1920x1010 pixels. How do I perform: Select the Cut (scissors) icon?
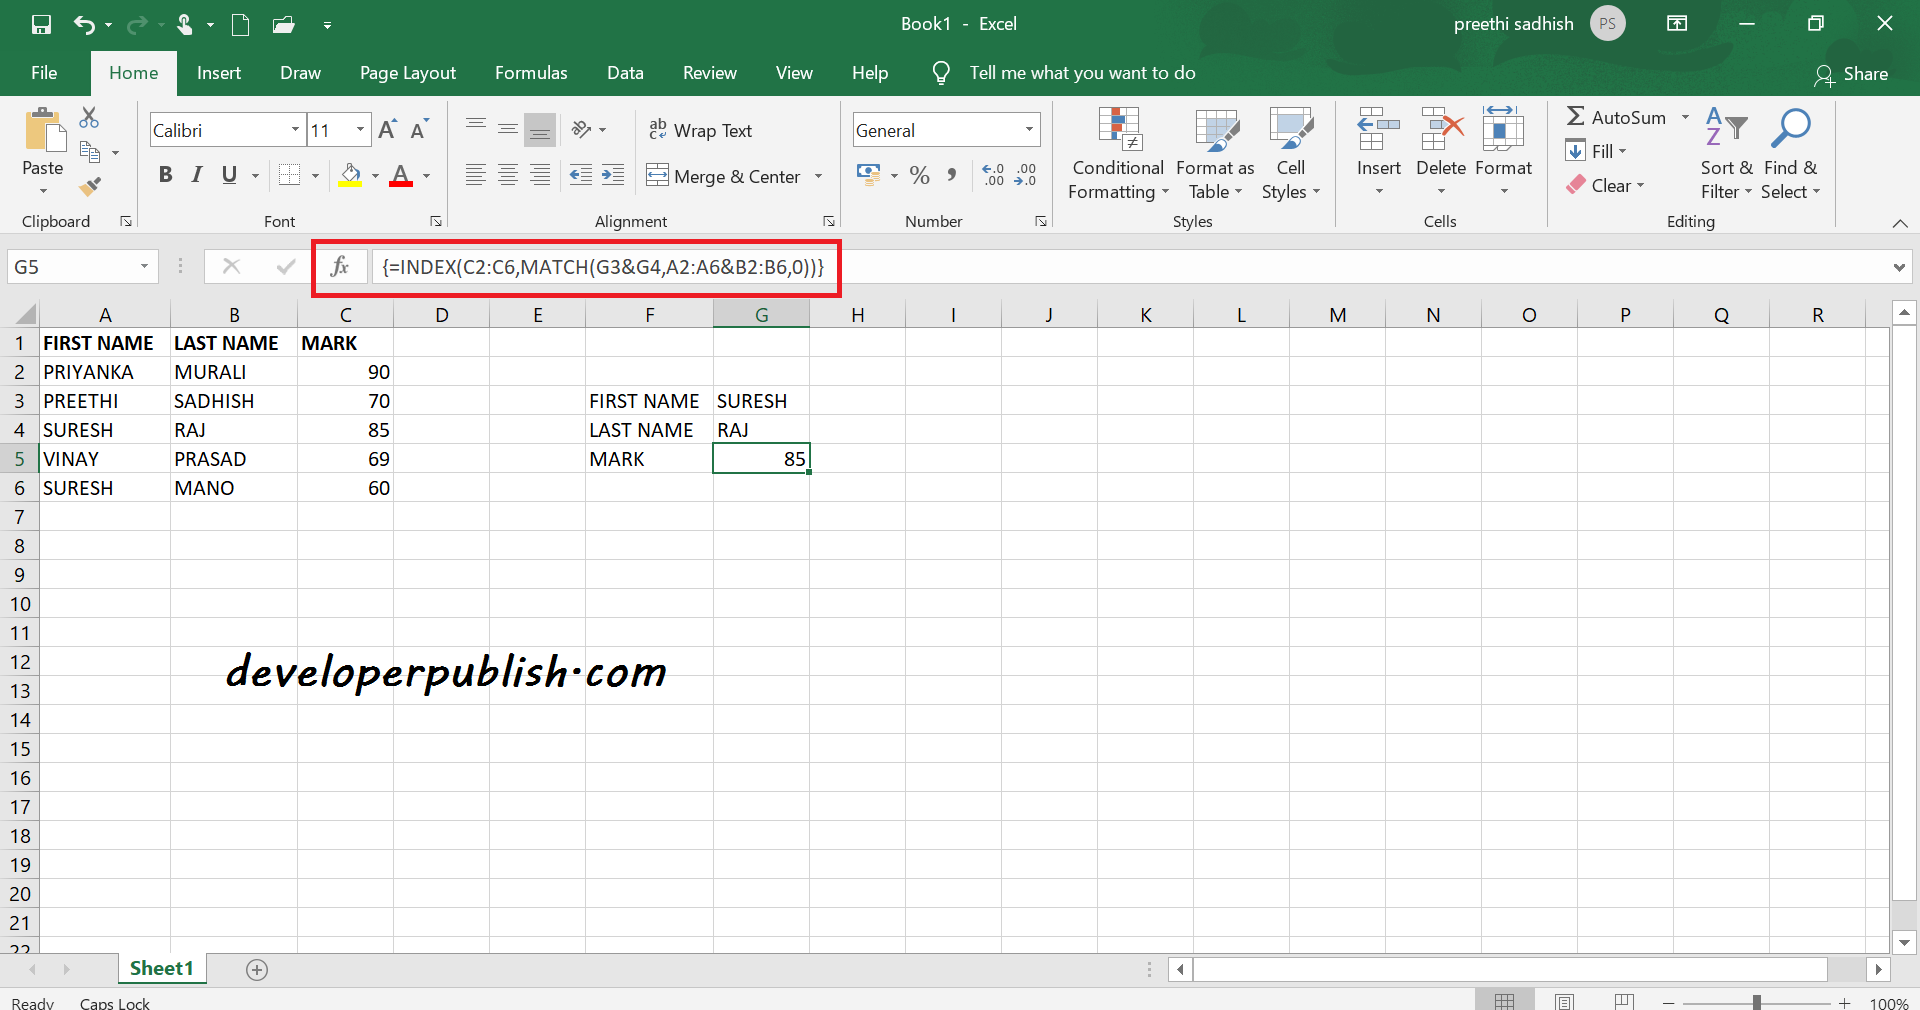(88, 117)
